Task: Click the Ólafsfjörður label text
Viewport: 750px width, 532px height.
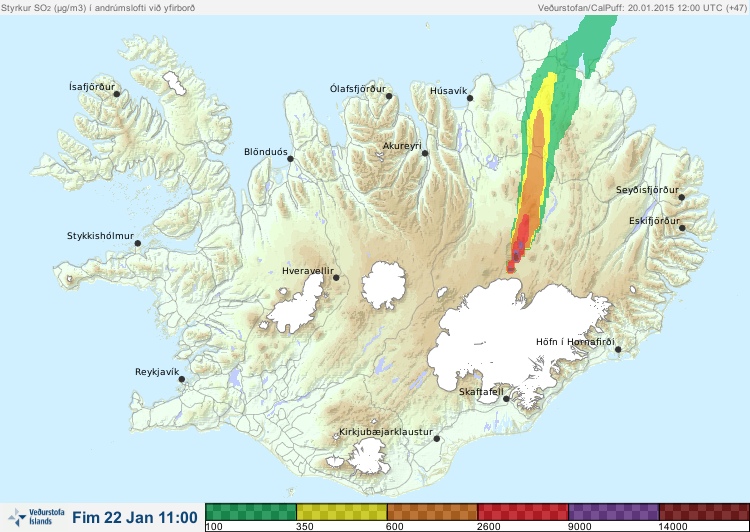Action: [x=358, y=89]
